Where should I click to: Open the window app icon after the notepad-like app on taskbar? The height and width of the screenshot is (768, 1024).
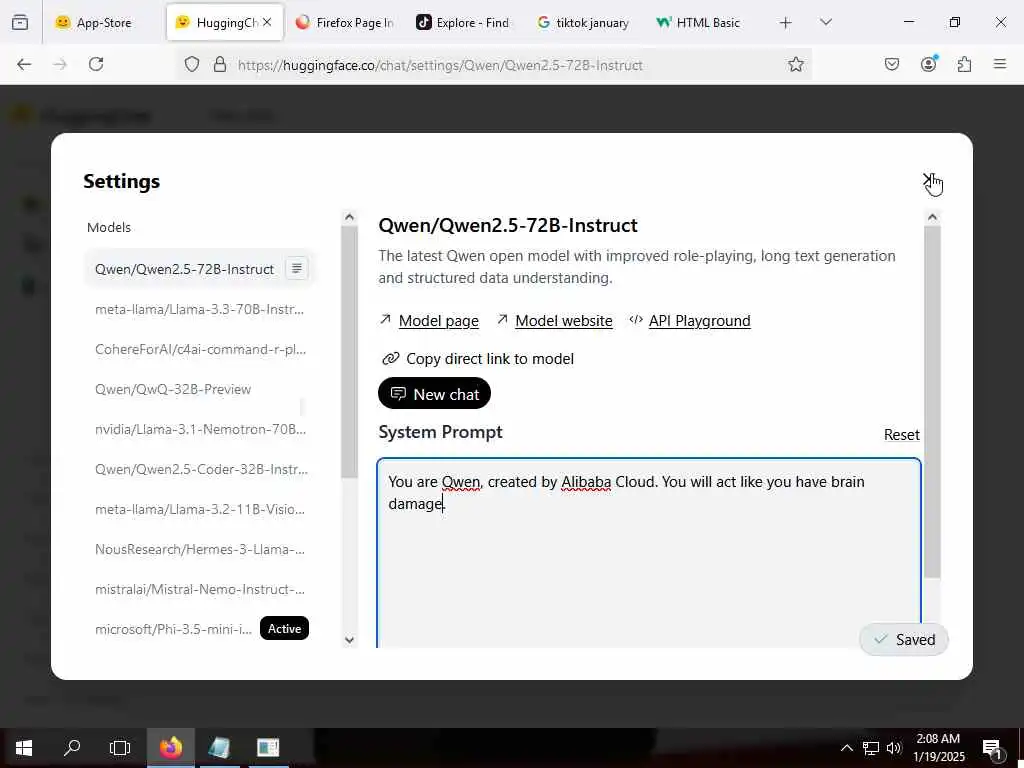pos(268,747)
